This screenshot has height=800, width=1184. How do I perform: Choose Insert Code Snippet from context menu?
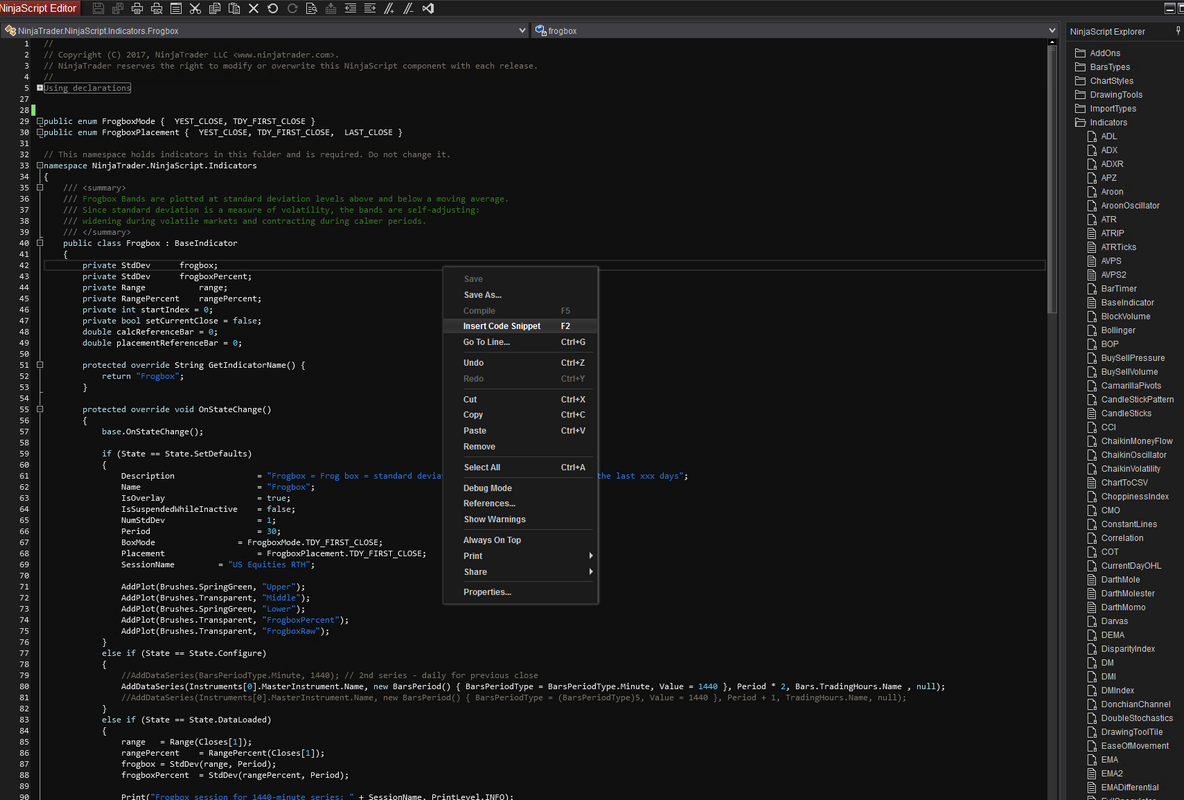[501, 326]
